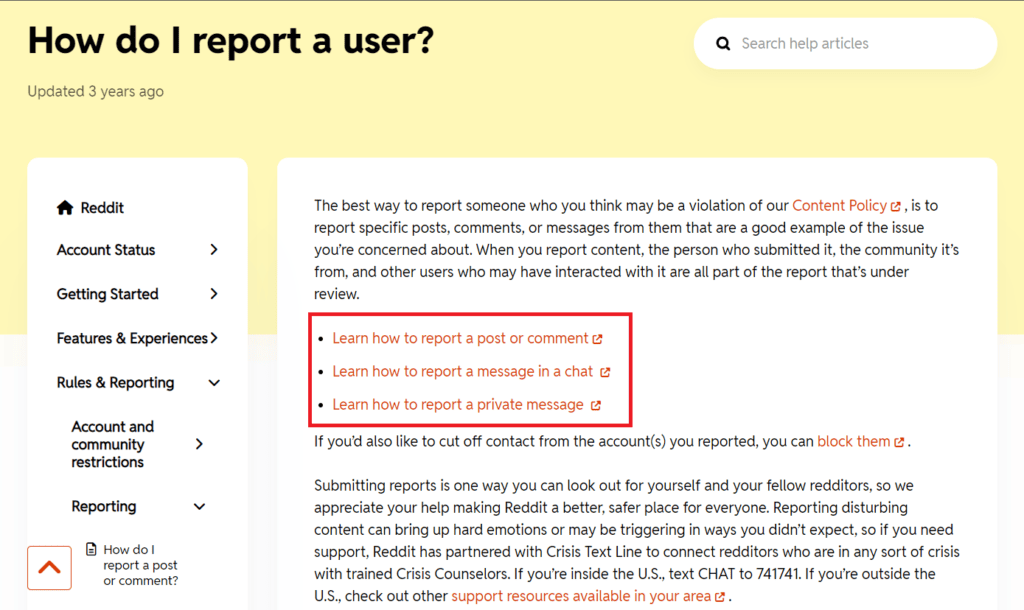
Task: Open the Reddit sidebar home item
Action: click(90, 208)
